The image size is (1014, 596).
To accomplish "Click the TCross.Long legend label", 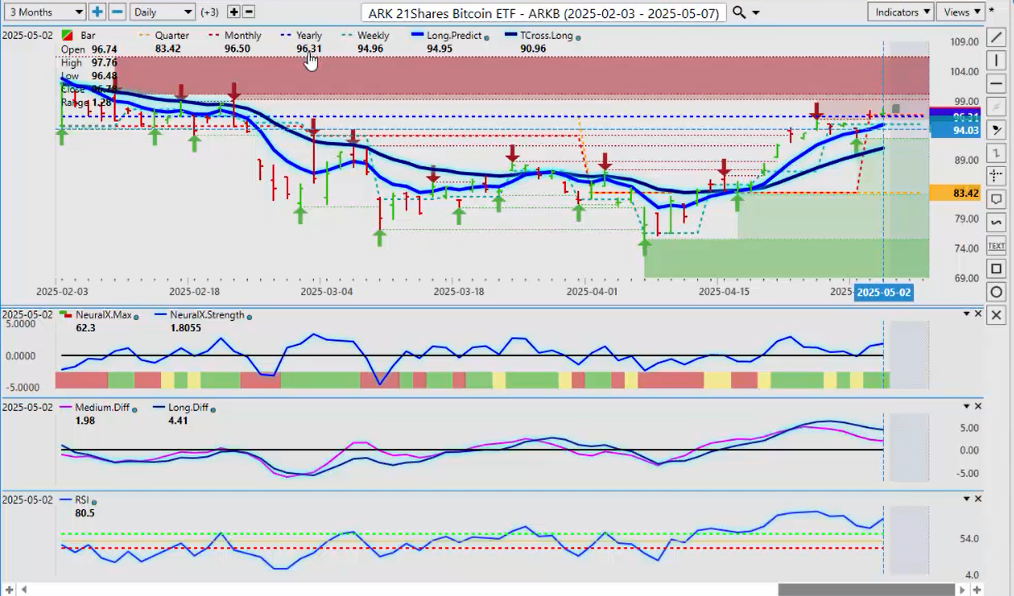I will tap(546, 36).
